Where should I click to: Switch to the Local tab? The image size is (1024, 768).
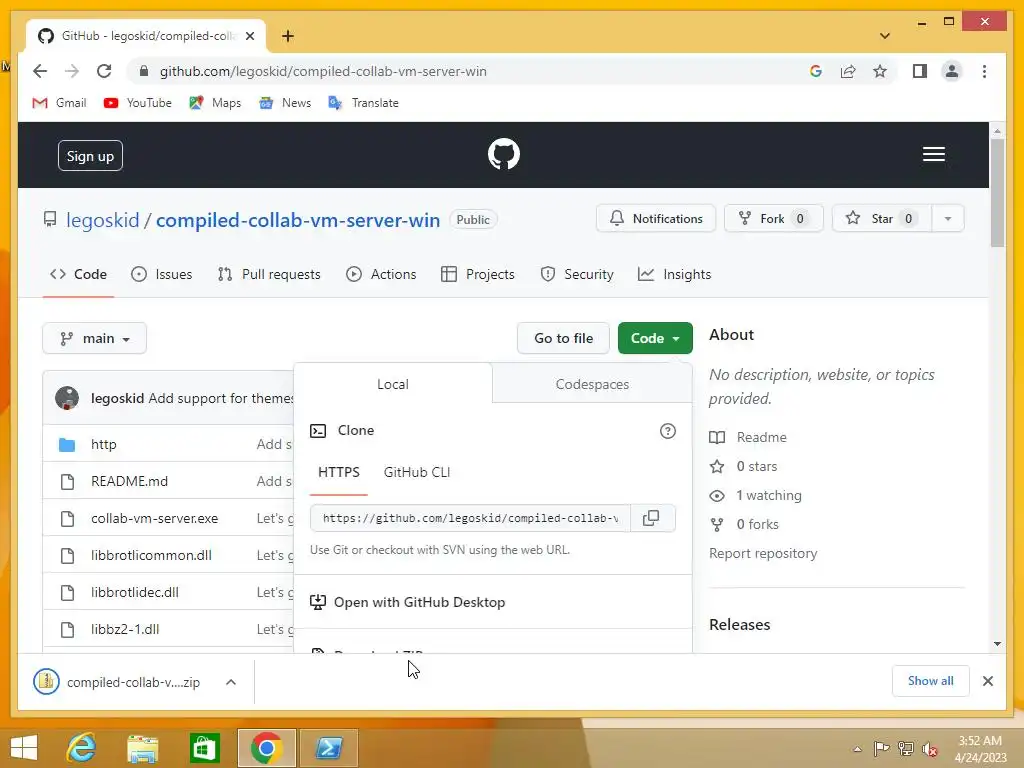pos(392,384)
